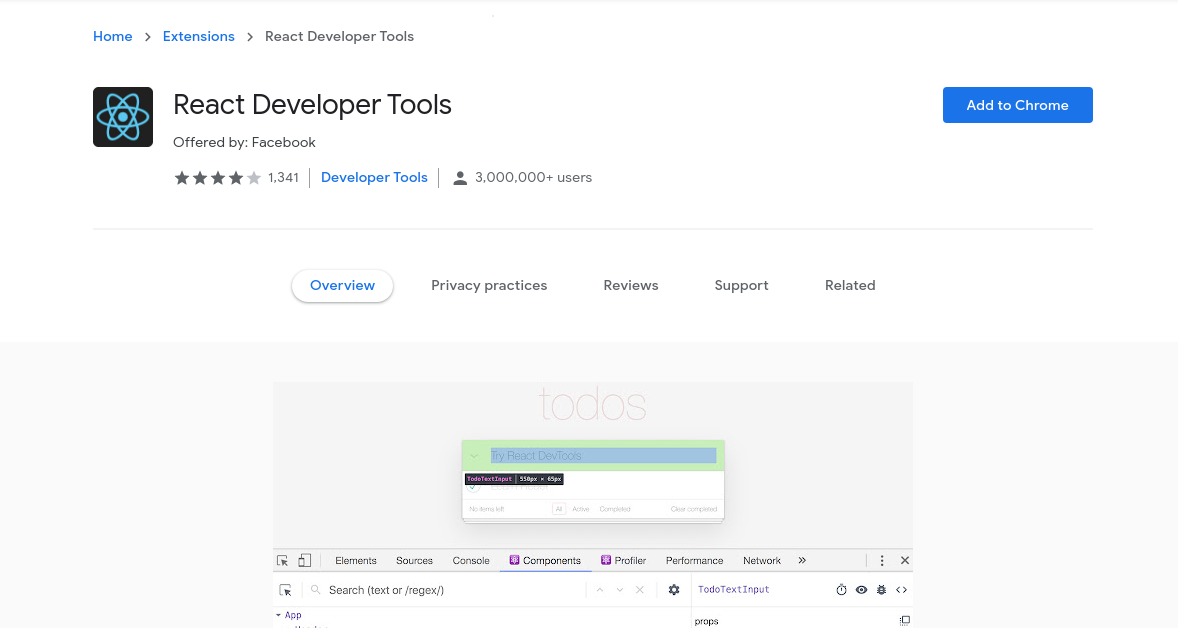Screen dimensions: 1178x628
Task: Open the Developer Tools category link
Action: (374, 177)
